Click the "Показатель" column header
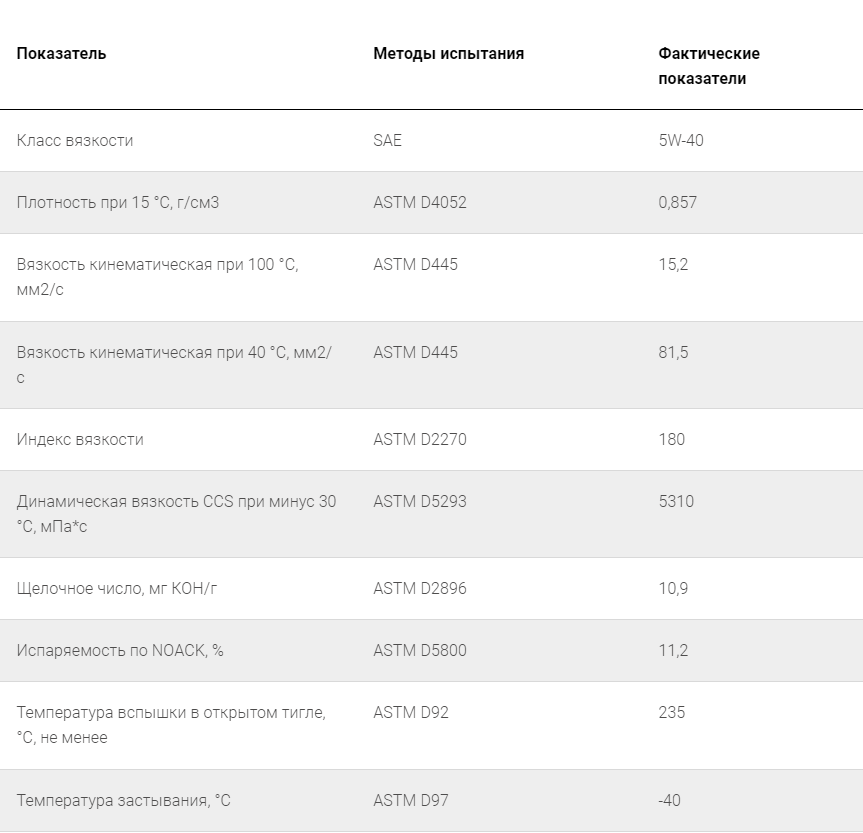The image size is (863, 833). [x=61, y=54]
